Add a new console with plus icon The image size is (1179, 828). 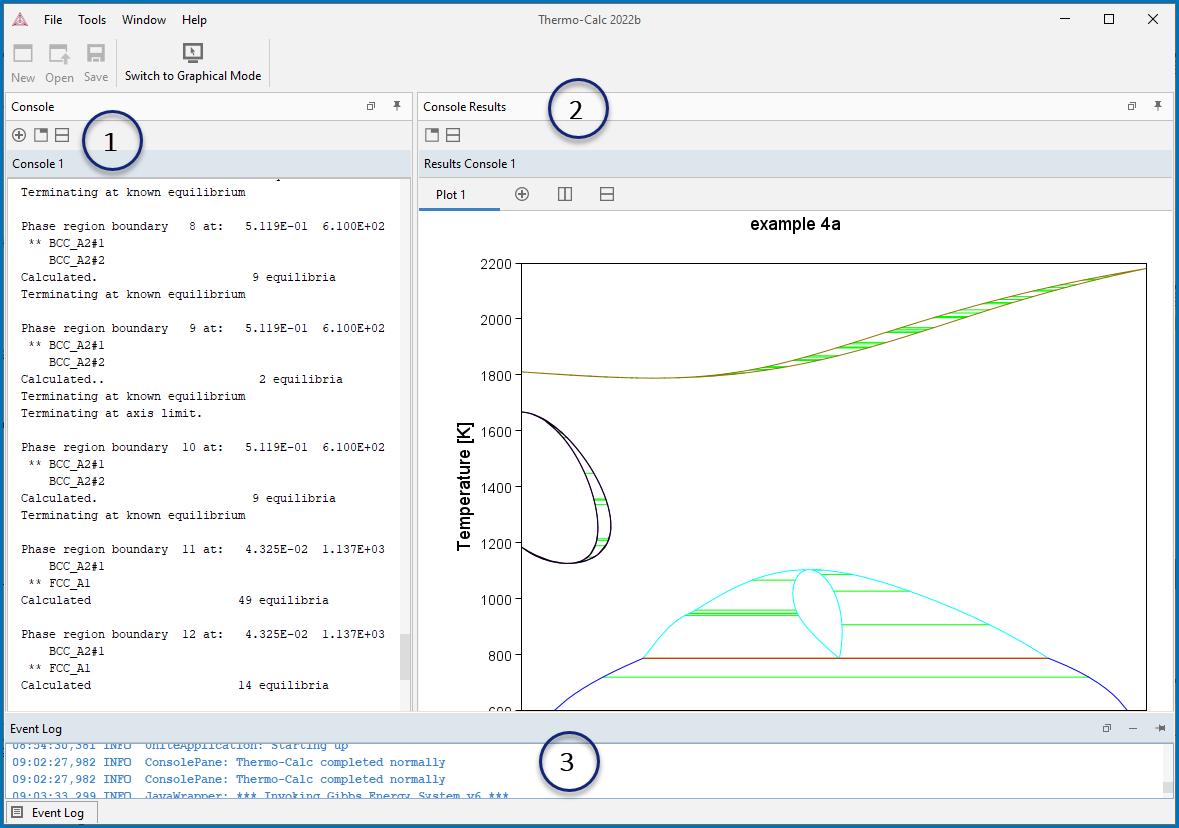coord(19,135)
